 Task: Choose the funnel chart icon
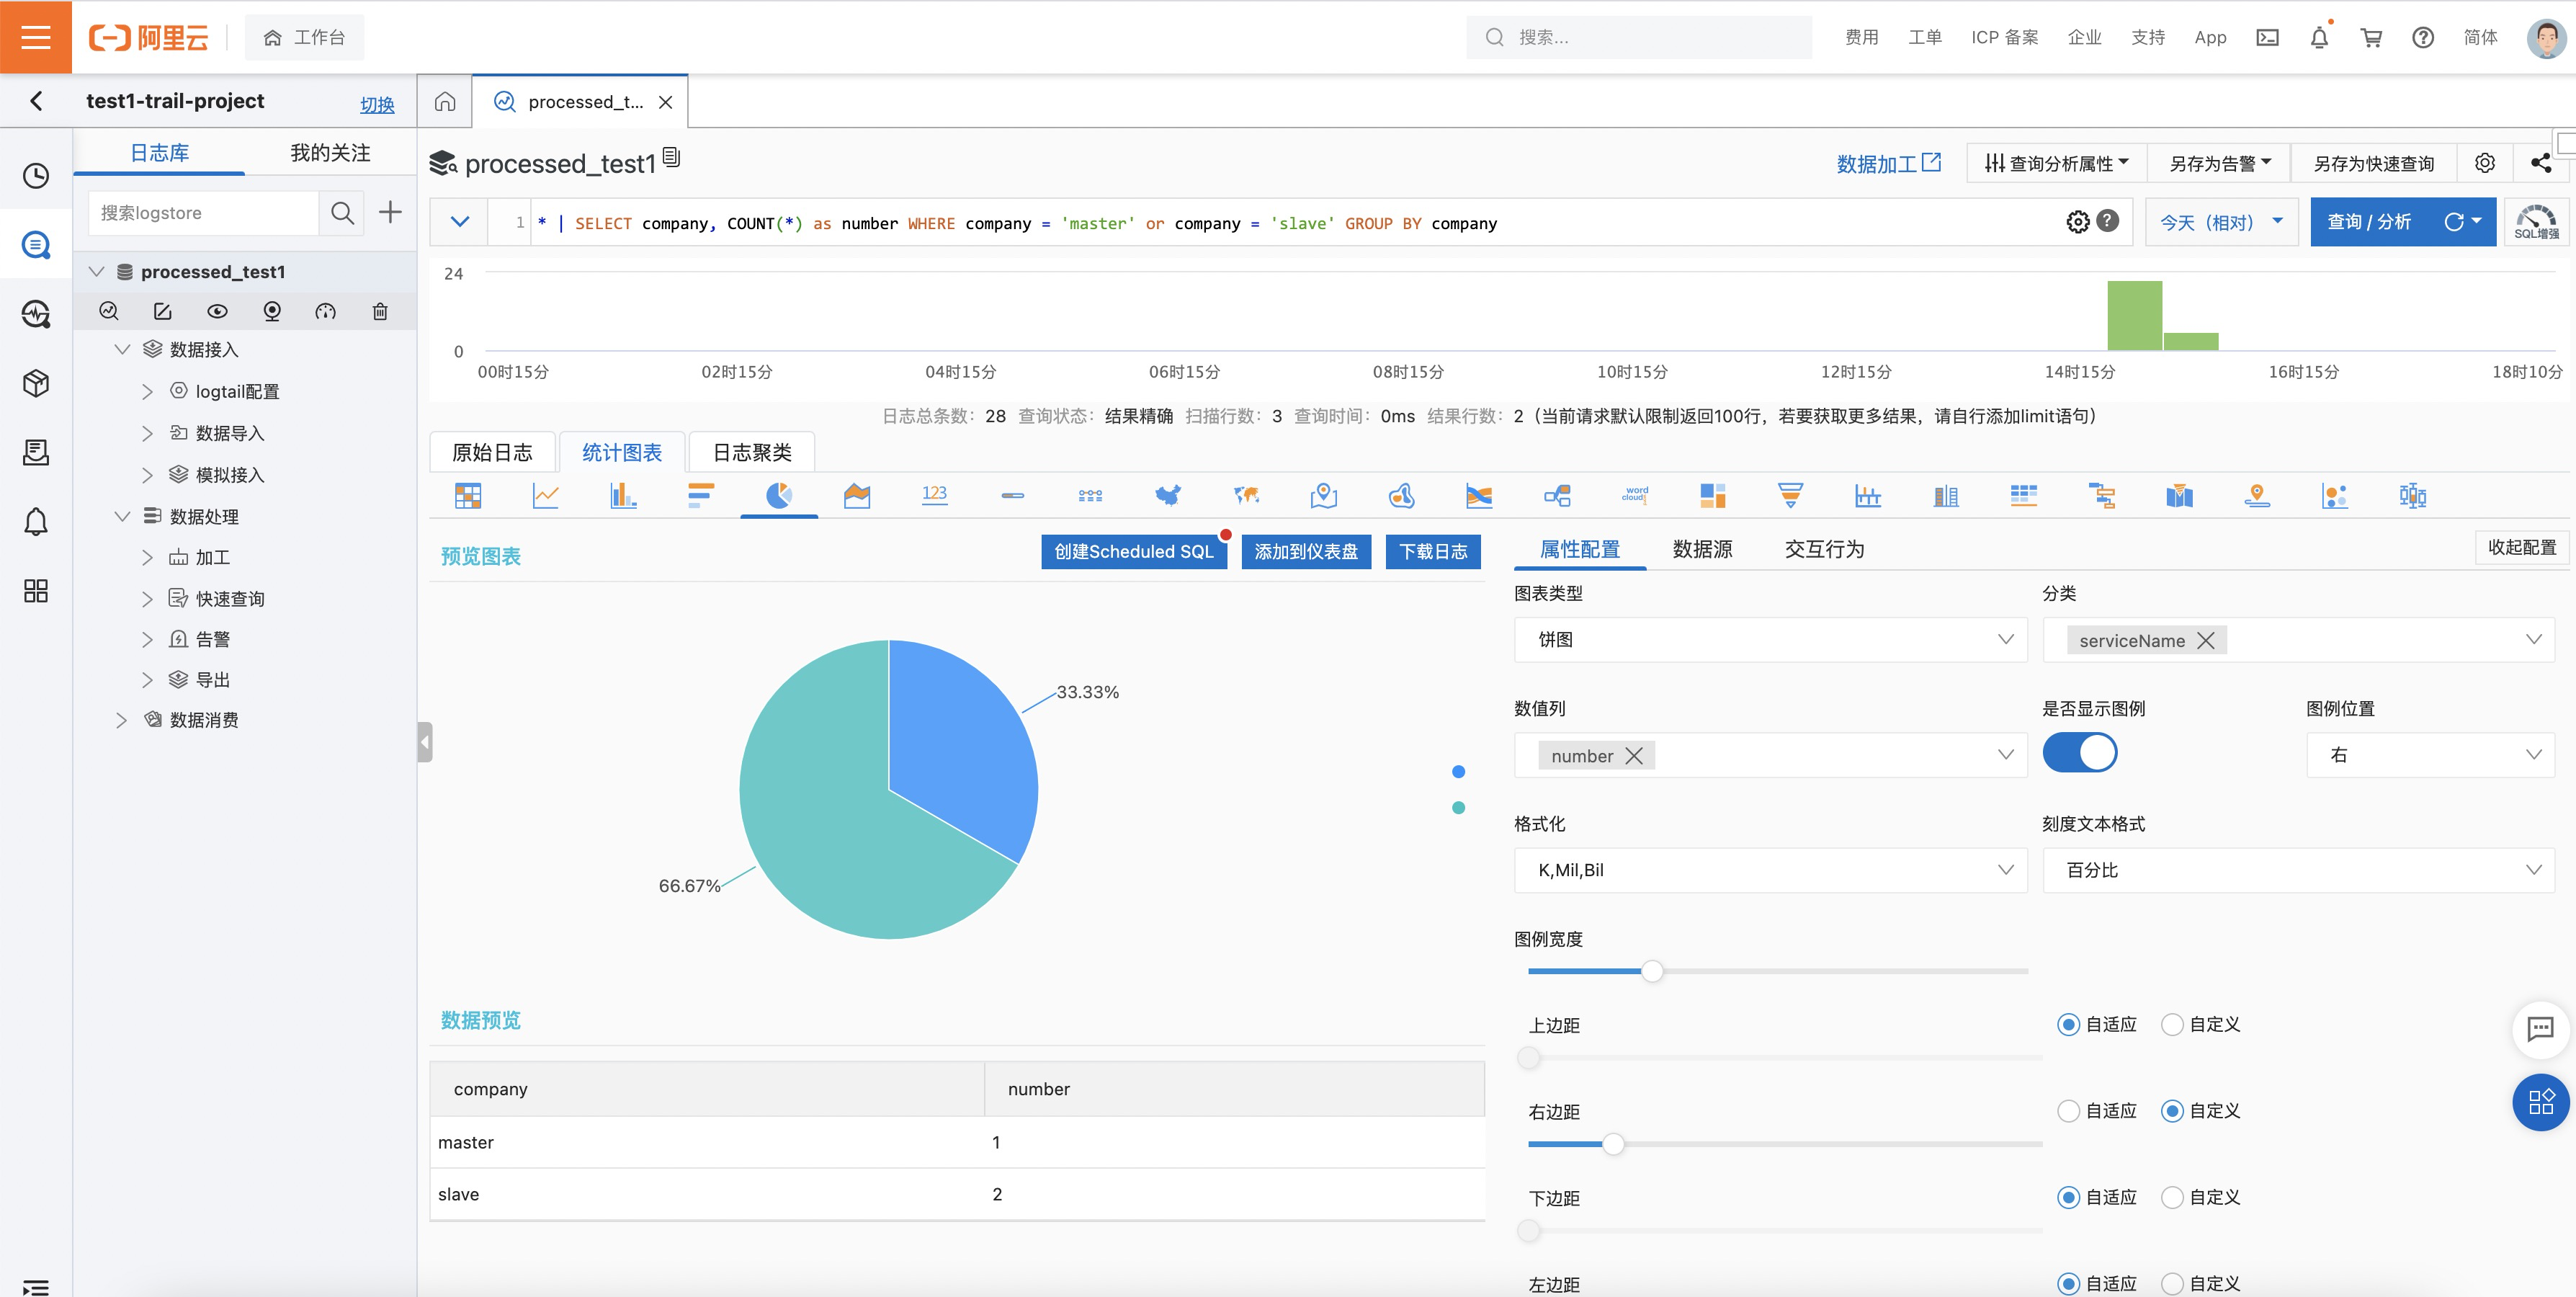click(1790, 495)
